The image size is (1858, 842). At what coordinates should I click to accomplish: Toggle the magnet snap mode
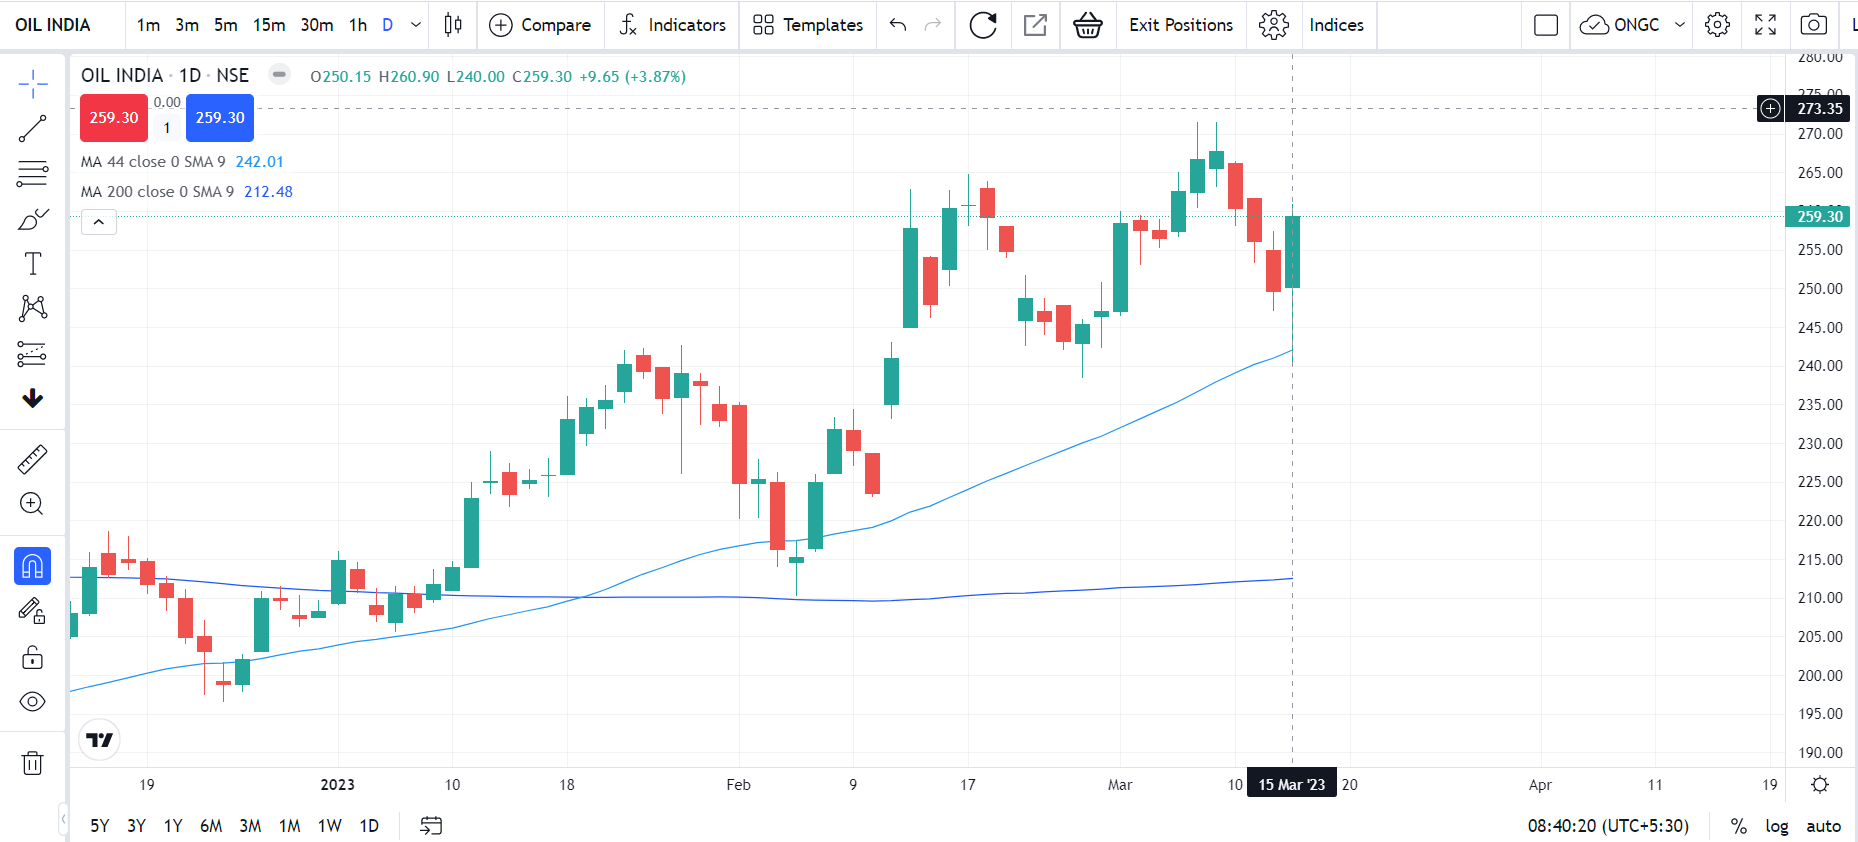point(33,566)
